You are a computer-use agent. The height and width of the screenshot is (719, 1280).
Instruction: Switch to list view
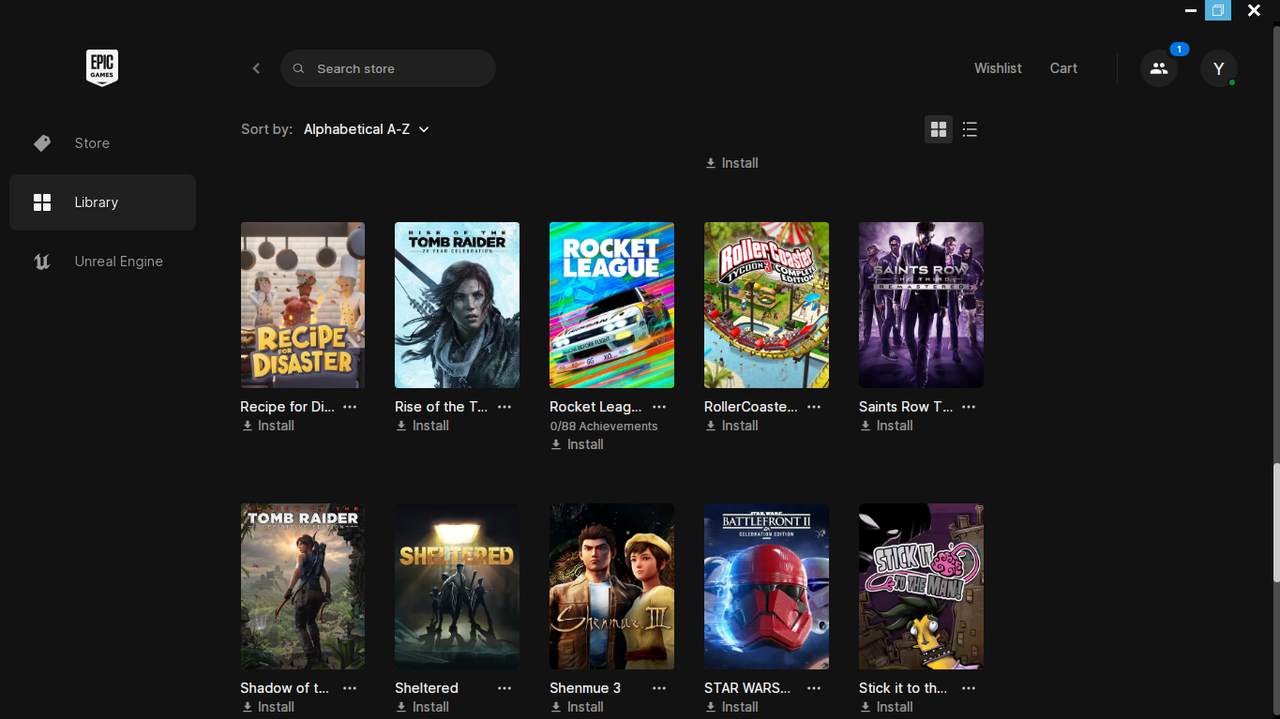[970, 129]
